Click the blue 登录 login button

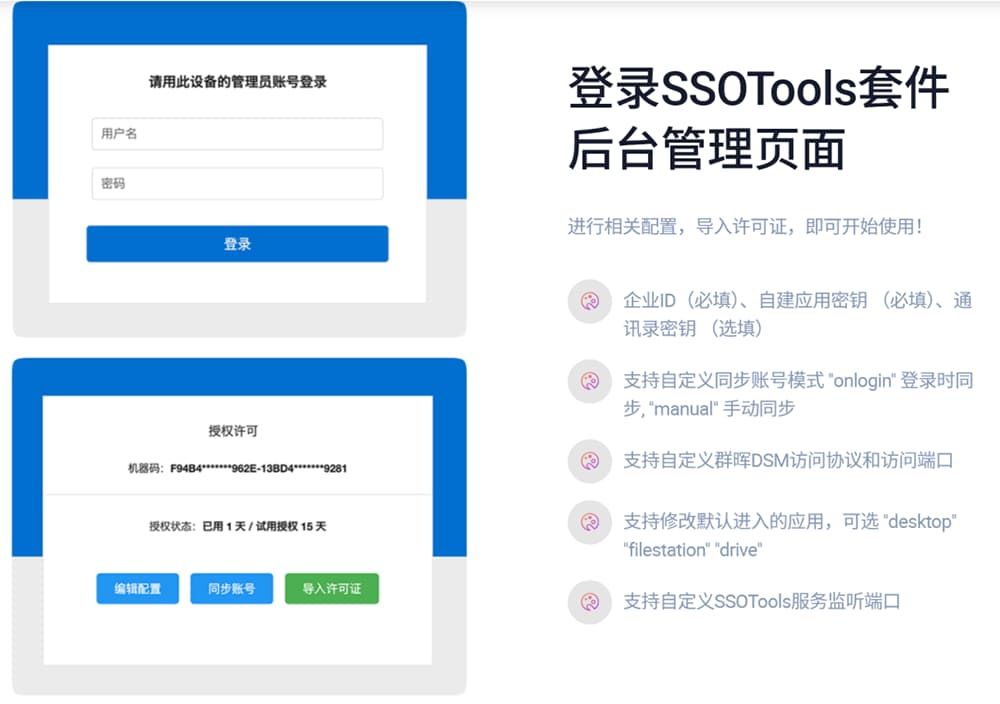[x=237, y=244]
